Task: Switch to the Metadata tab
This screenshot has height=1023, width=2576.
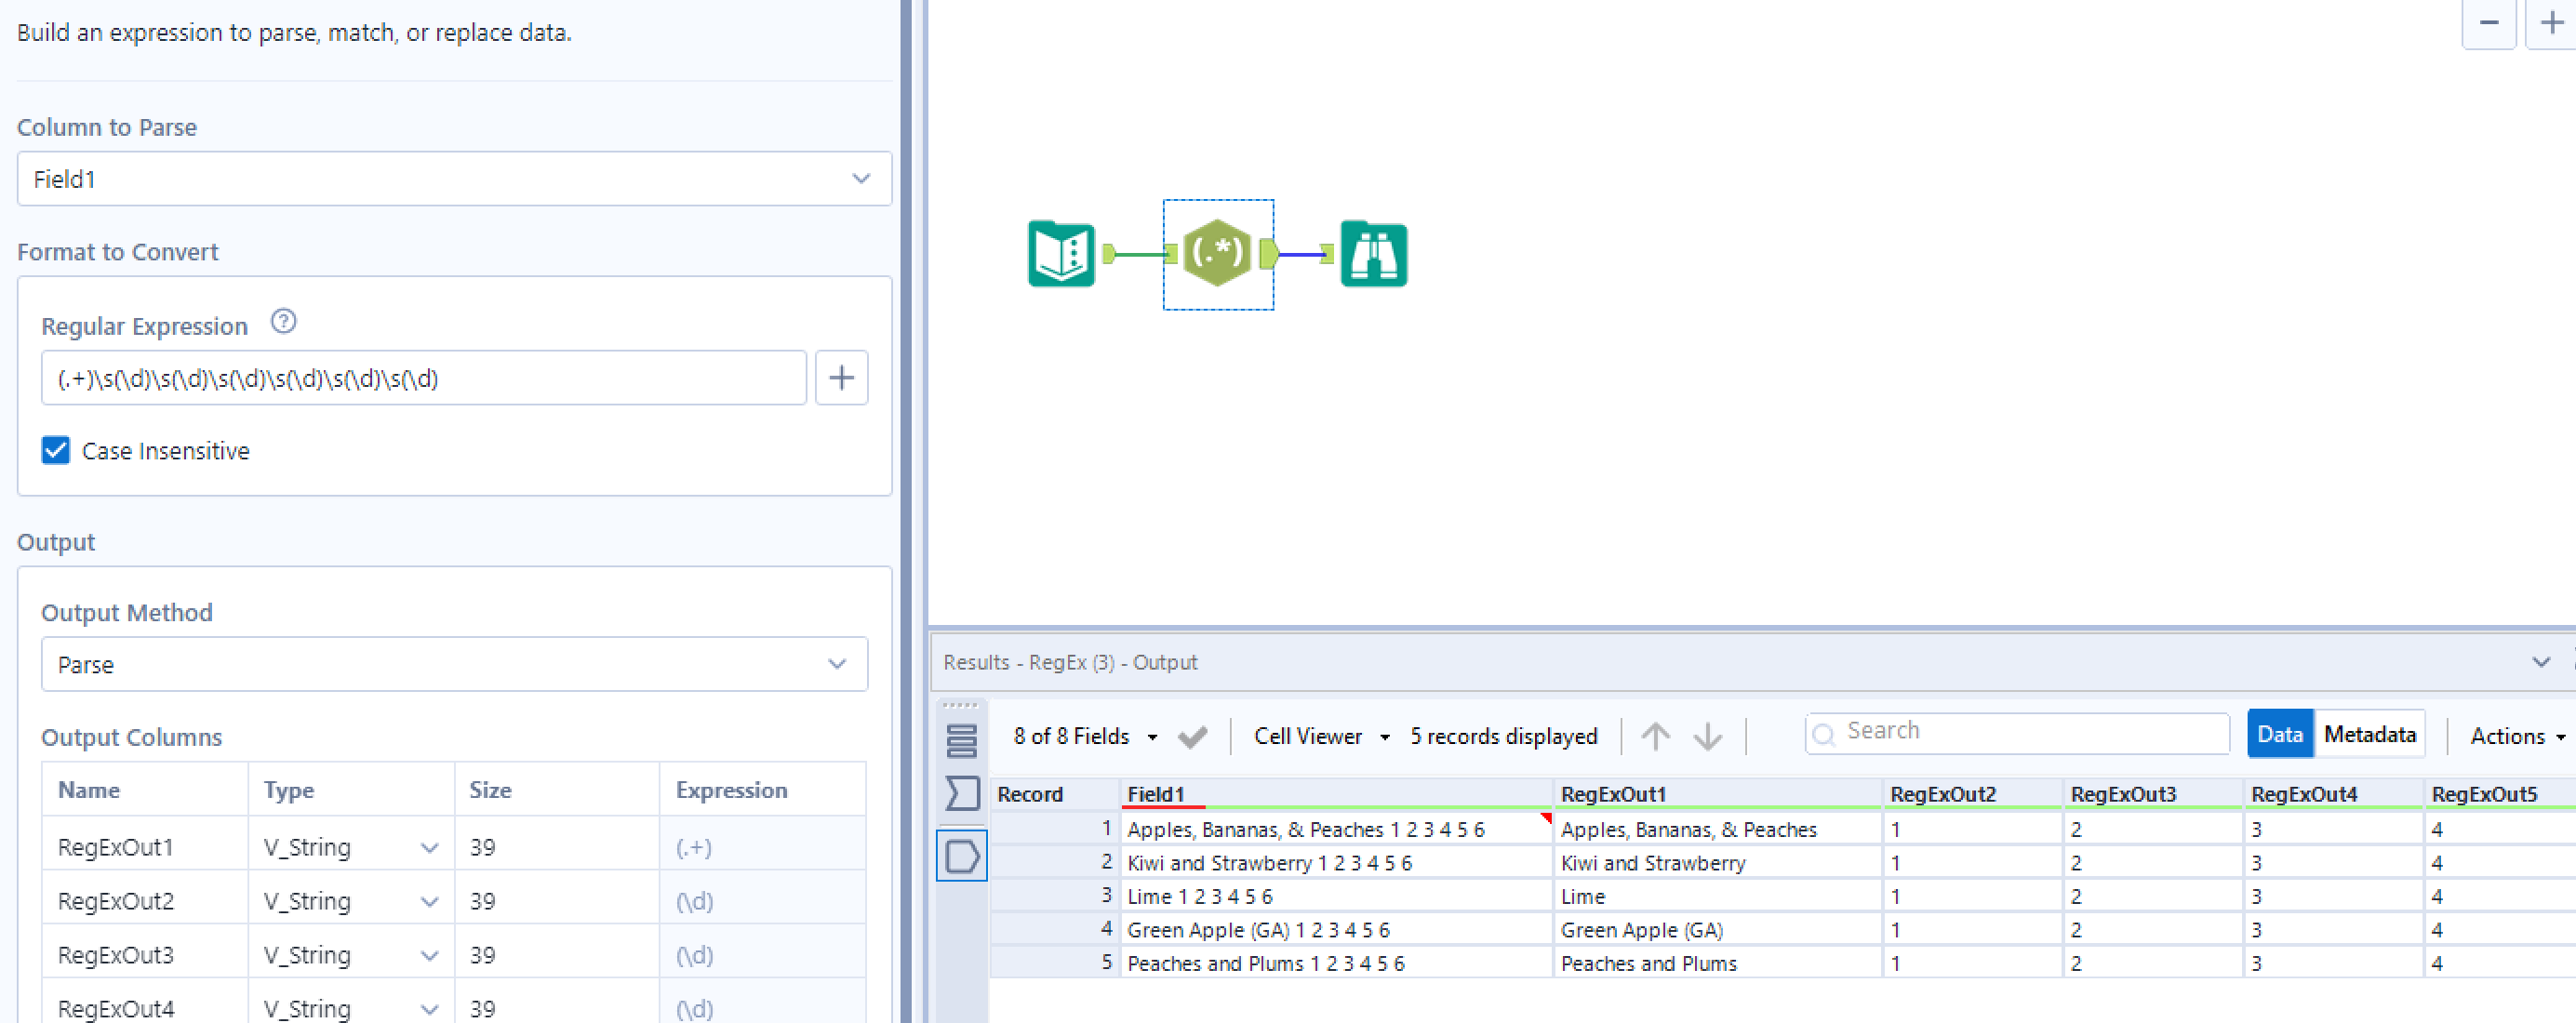Action: 2369,734
